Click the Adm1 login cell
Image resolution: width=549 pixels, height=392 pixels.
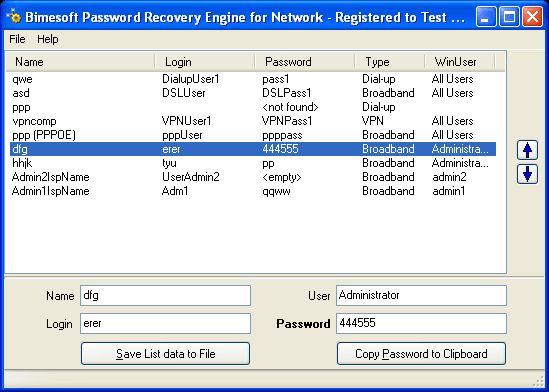[x=175, y=191]
